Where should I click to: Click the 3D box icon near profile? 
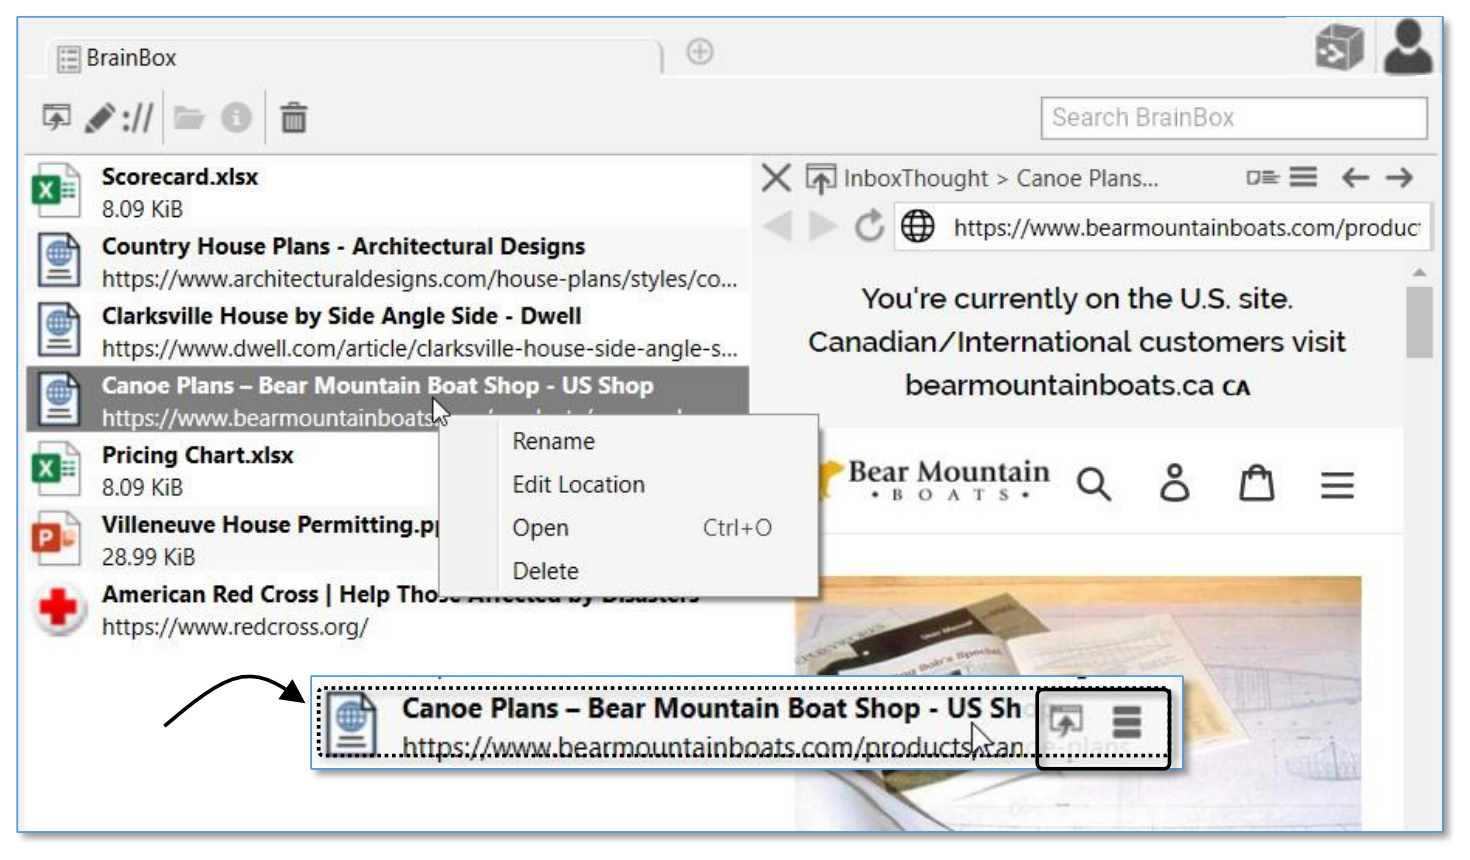(1339, 48)
